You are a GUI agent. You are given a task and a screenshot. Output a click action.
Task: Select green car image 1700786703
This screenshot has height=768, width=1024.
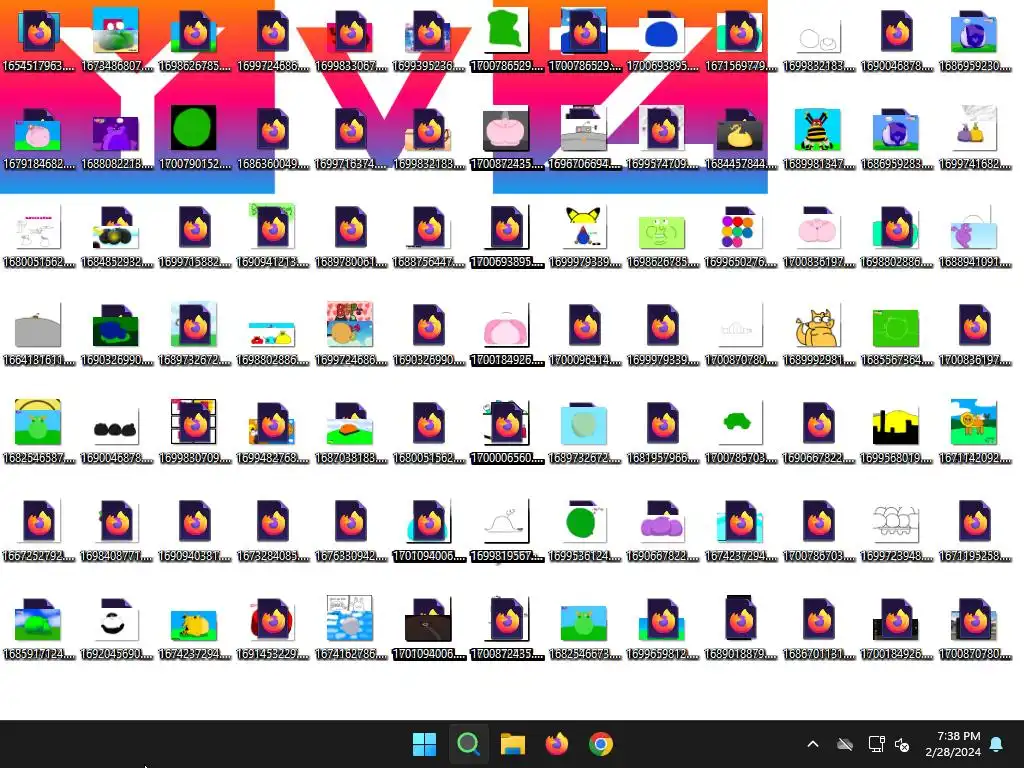tap(741, 432)
